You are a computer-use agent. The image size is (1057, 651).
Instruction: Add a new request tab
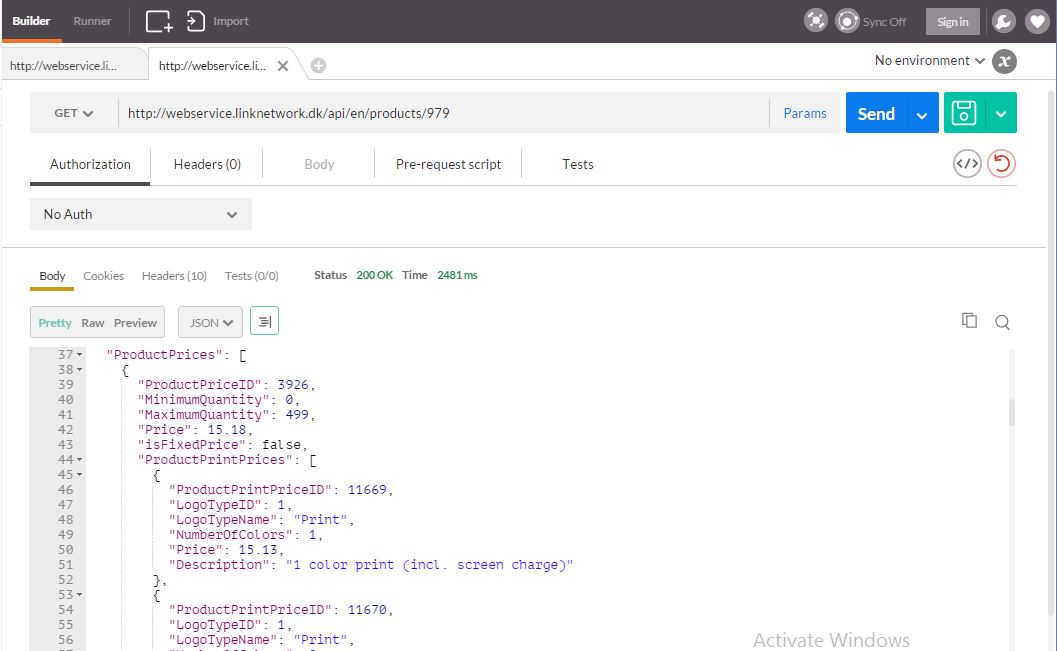point(318,65)
